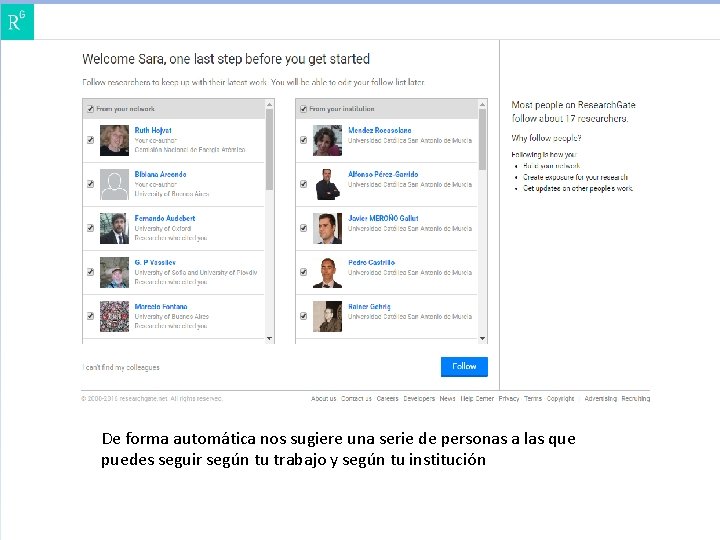The height and width of the screenshot is (540, 720).
Task: Open the Alfonso Pérez-Garrido name link
Action: pos(383,174)
